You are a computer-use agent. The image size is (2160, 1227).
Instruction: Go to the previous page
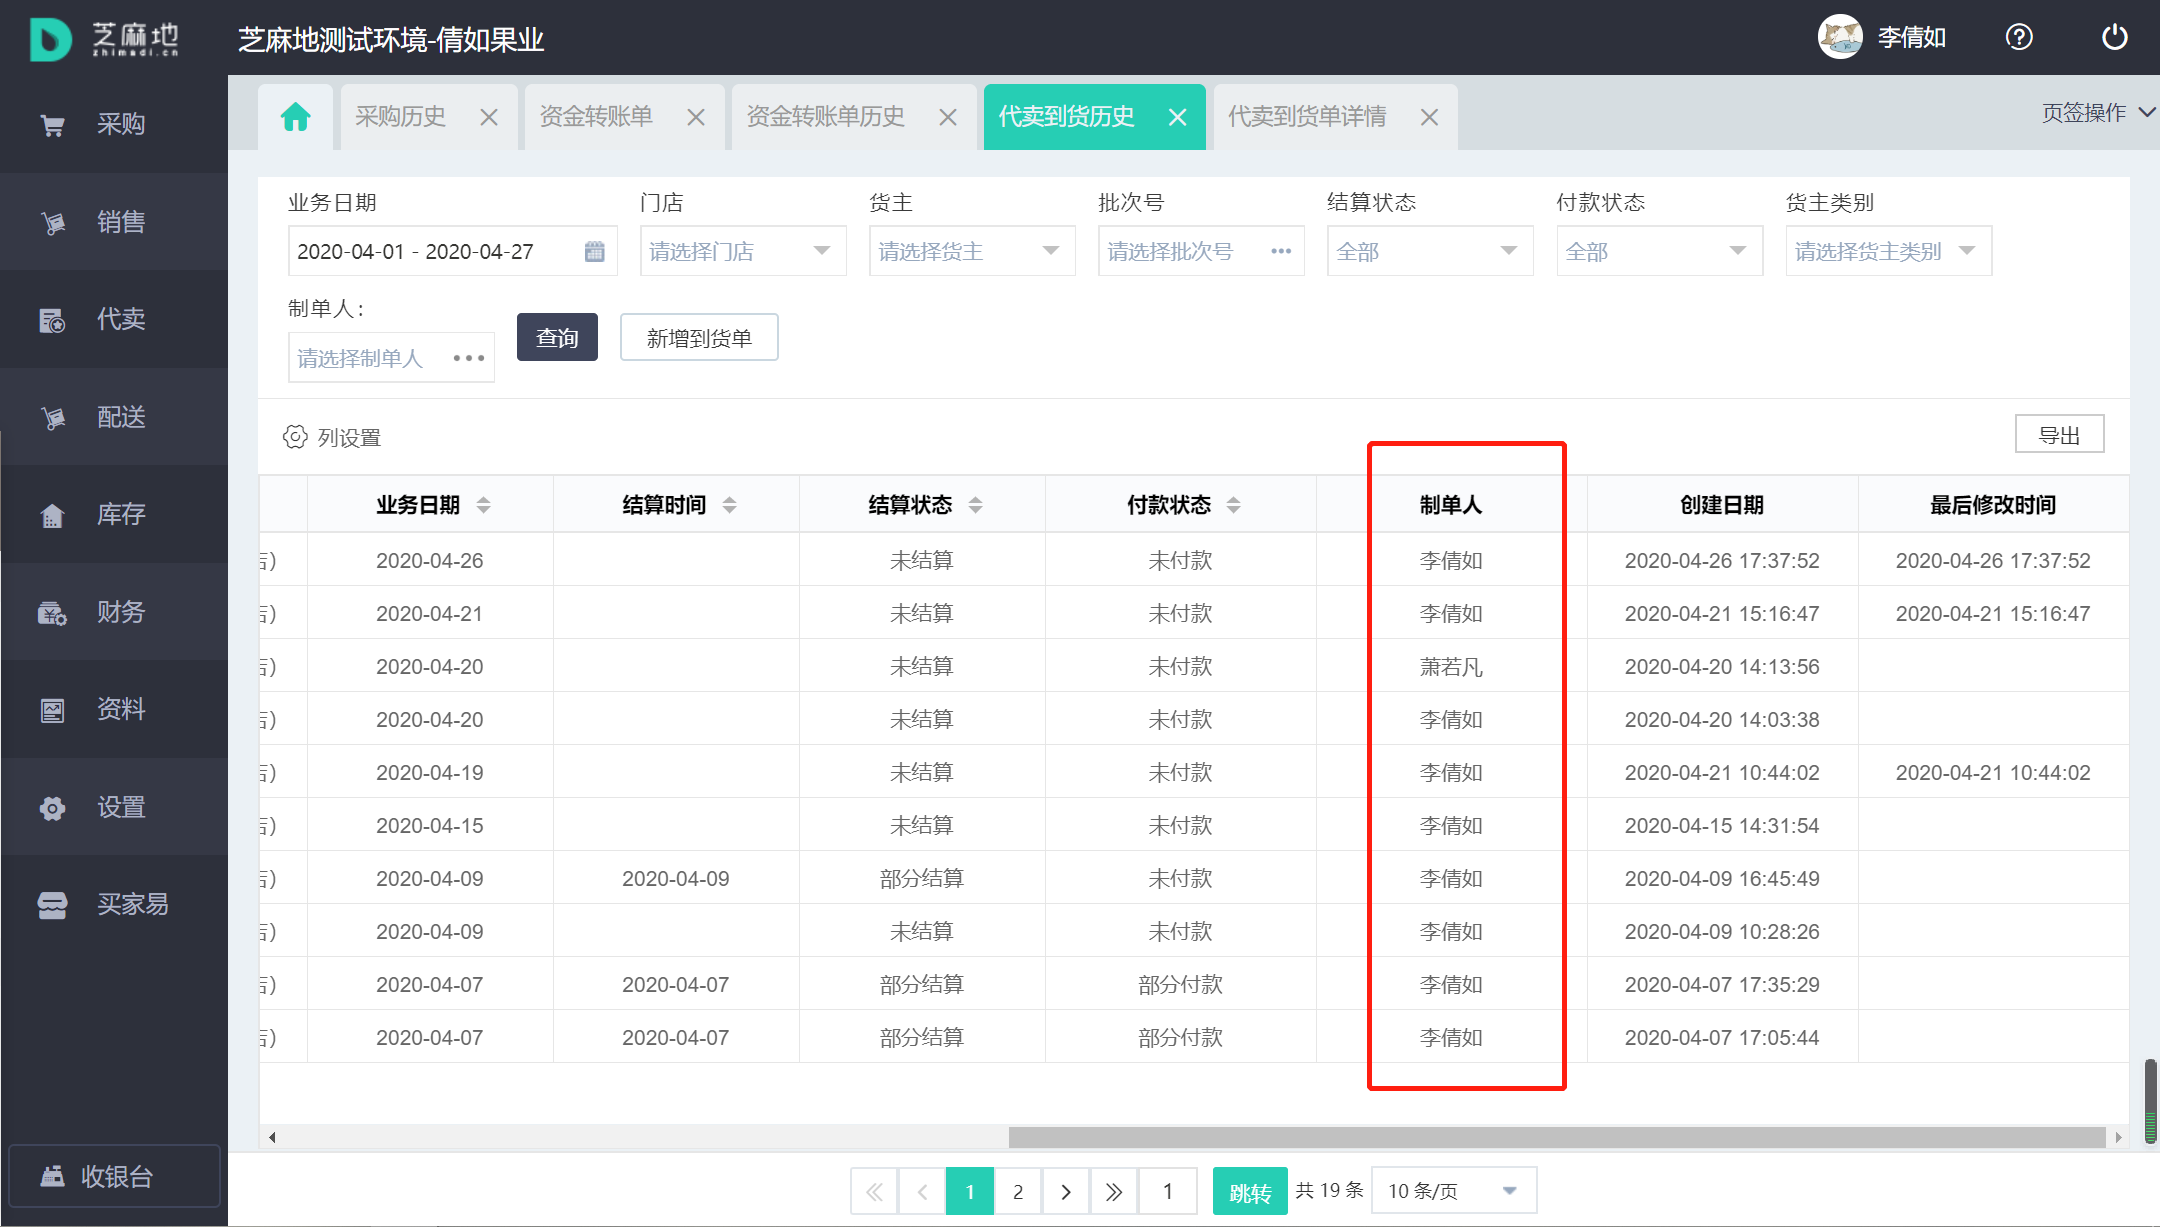click(922, 1191)
